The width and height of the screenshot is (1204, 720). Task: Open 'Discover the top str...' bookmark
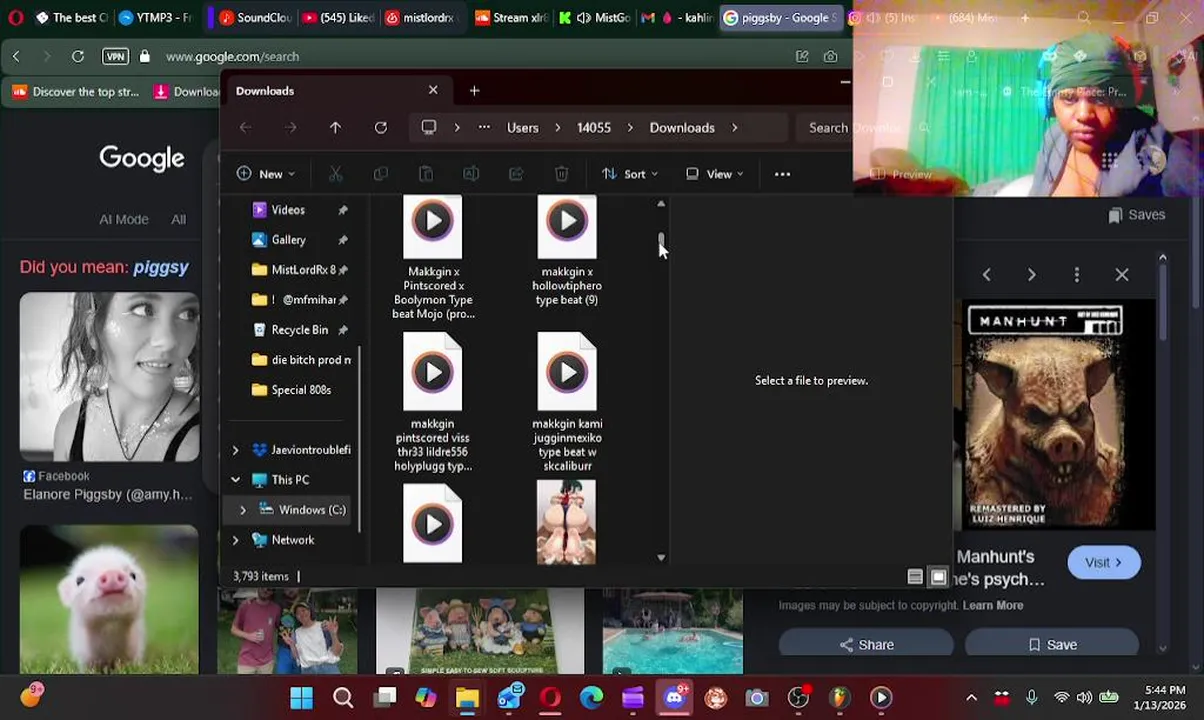click(75, 92)
